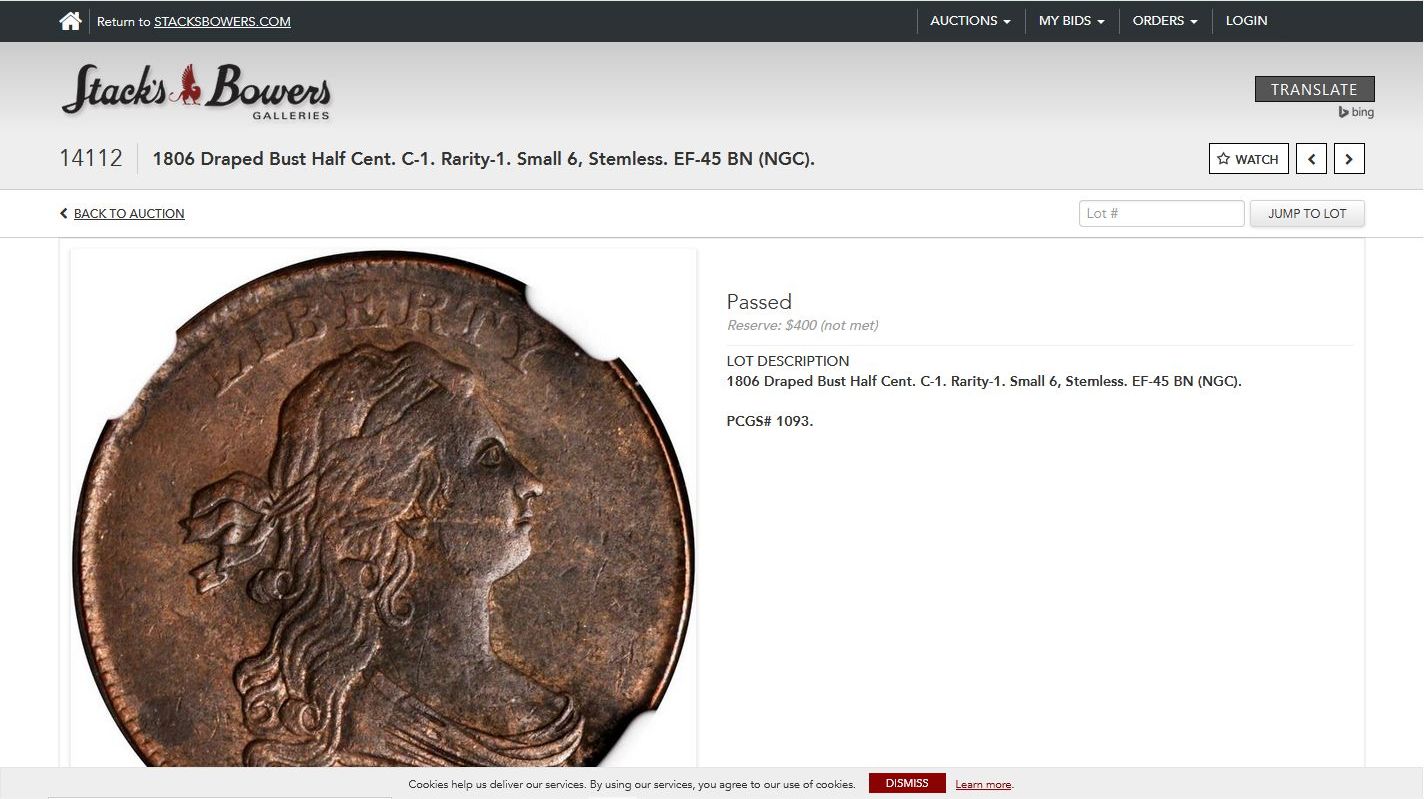Focus the Lot # input field
1424x799 pixels.
(x=1161, y=213)
